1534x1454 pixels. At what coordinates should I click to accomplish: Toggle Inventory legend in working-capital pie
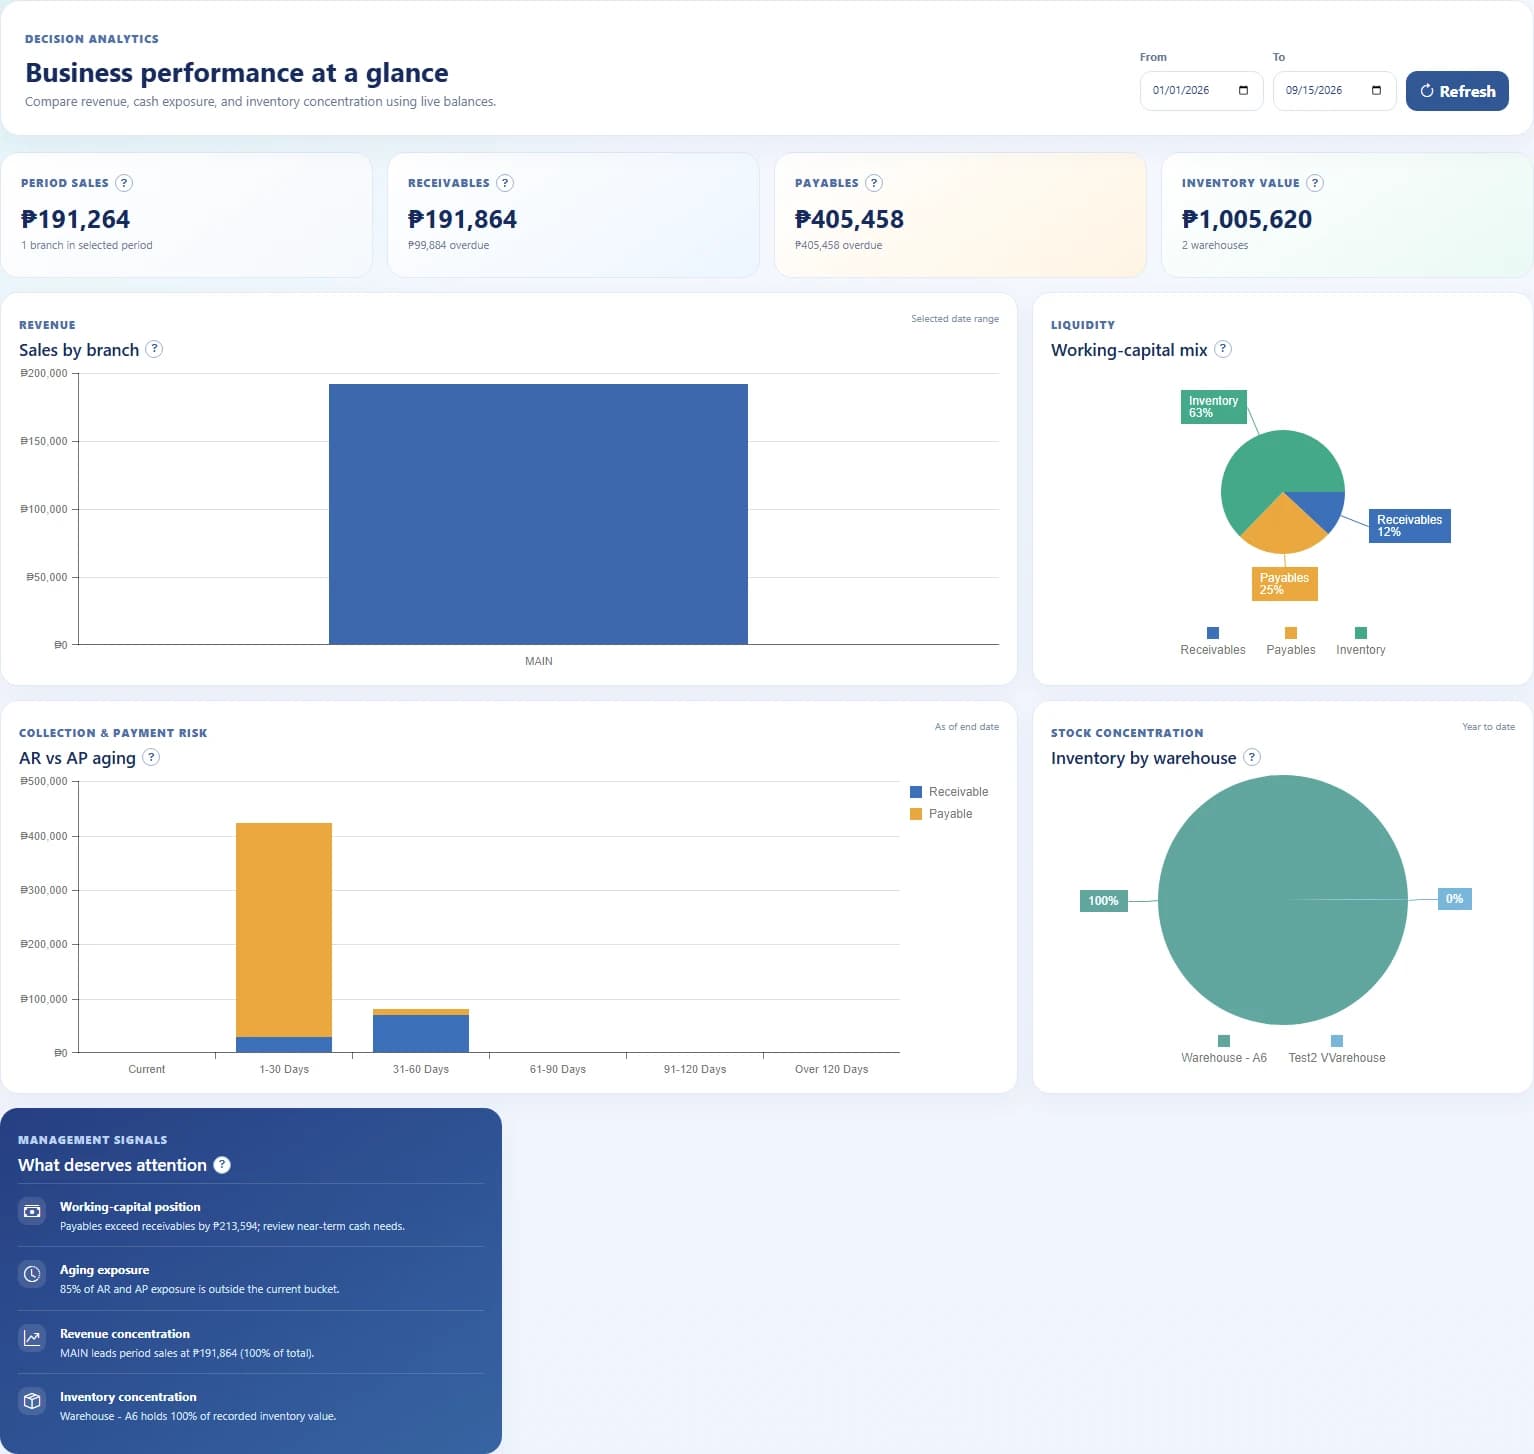pos(1361,642)
